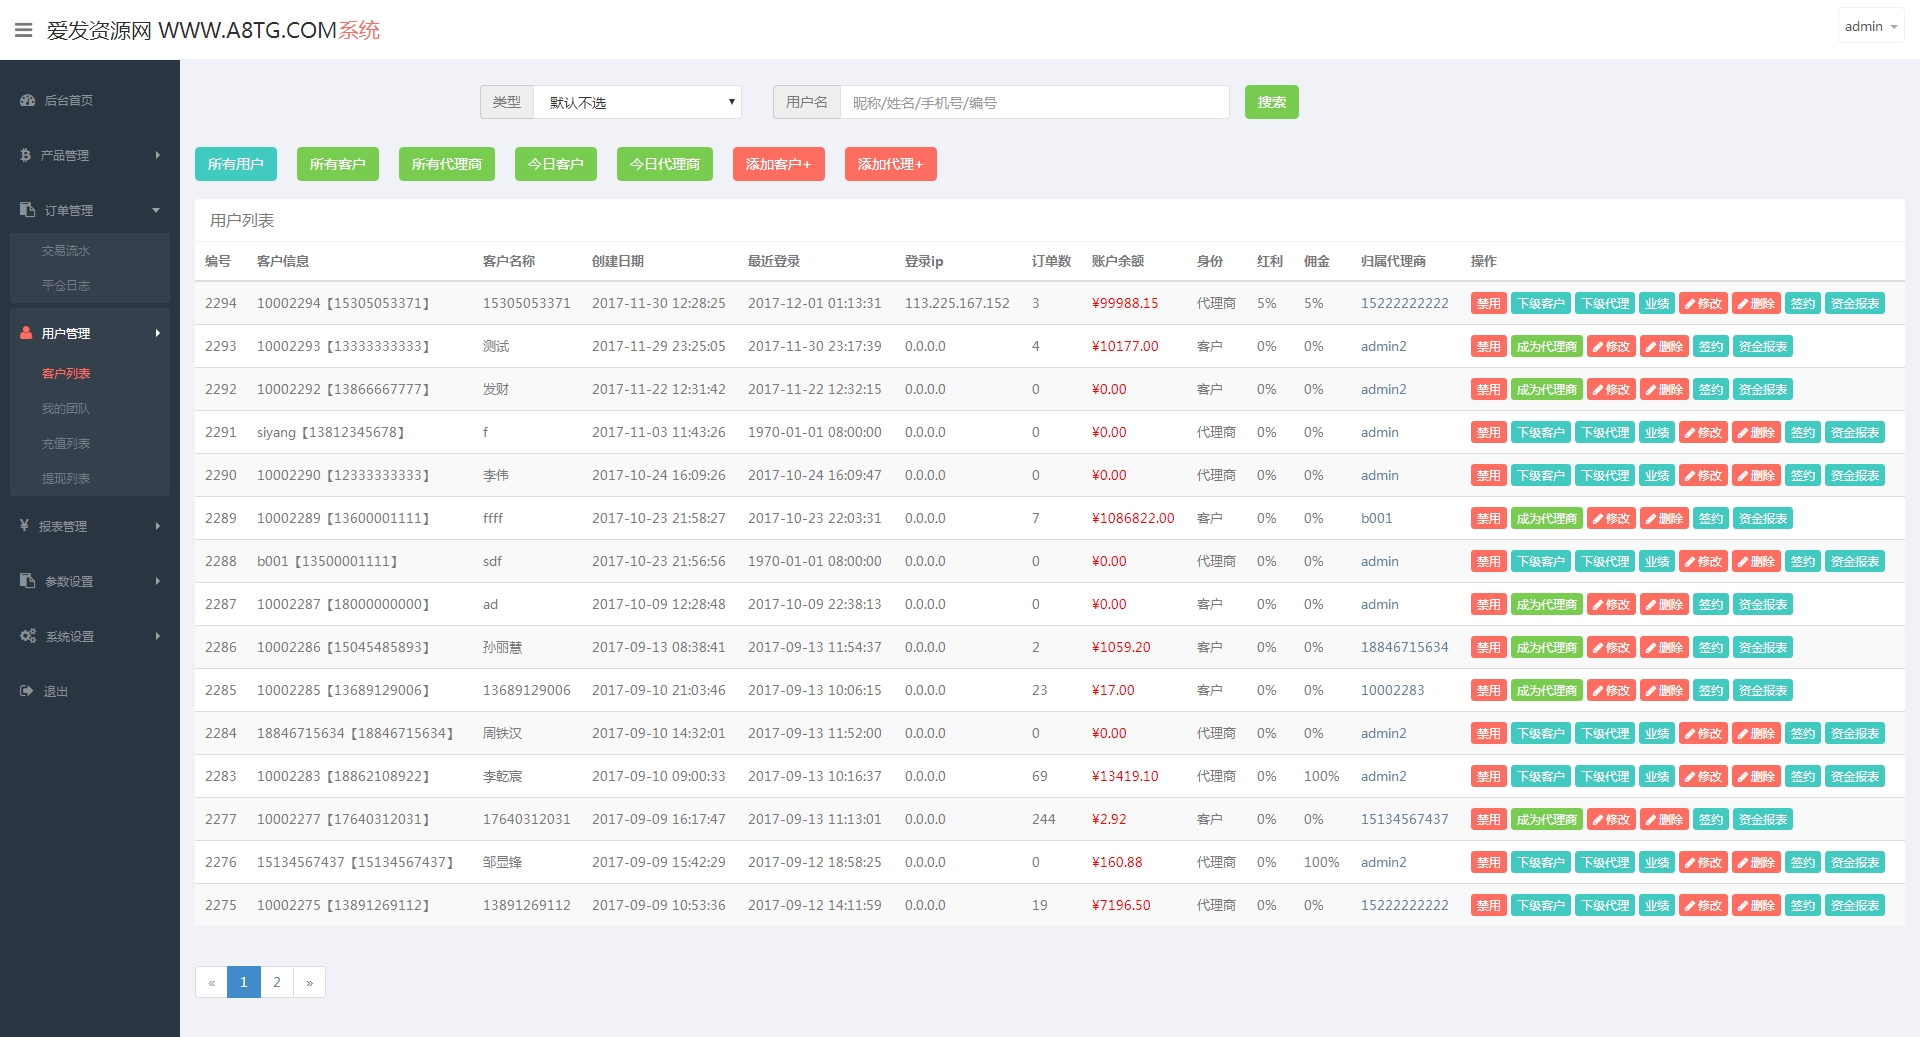This screenshot has height=1037, width=1920.
Task: Expand the 产品管理 submenu arrow
Action: coord(157,155)
